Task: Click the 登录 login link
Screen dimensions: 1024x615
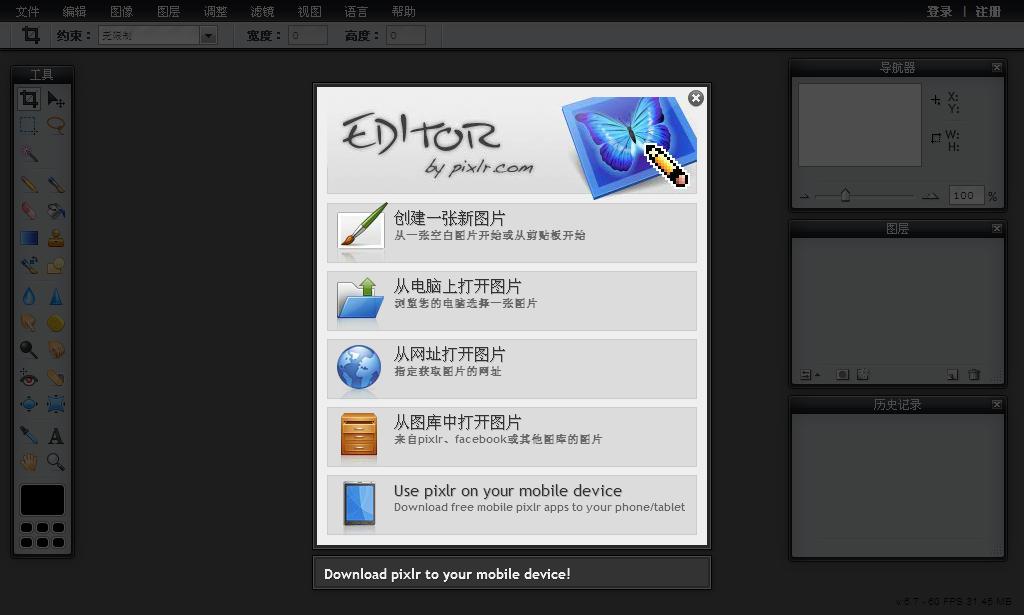Action: coord(939,12)
